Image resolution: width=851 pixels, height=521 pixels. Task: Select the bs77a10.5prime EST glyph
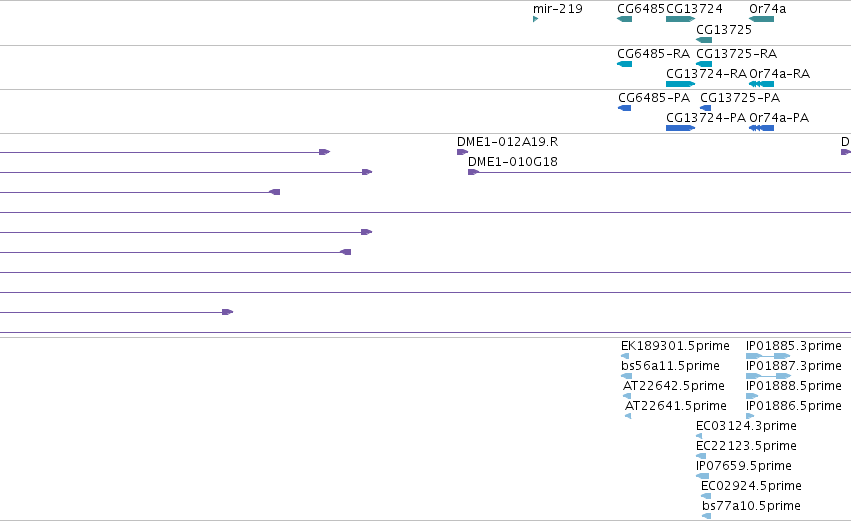pos(707,516)
